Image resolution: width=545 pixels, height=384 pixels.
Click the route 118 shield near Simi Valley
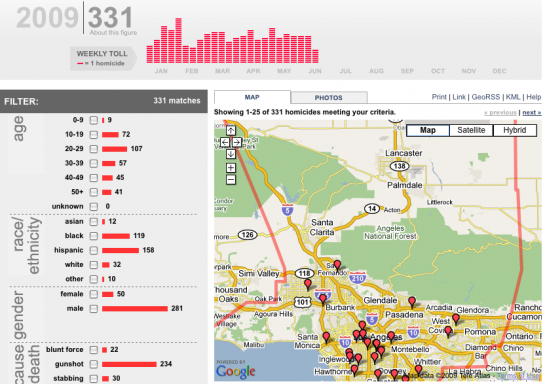[304, 273]
